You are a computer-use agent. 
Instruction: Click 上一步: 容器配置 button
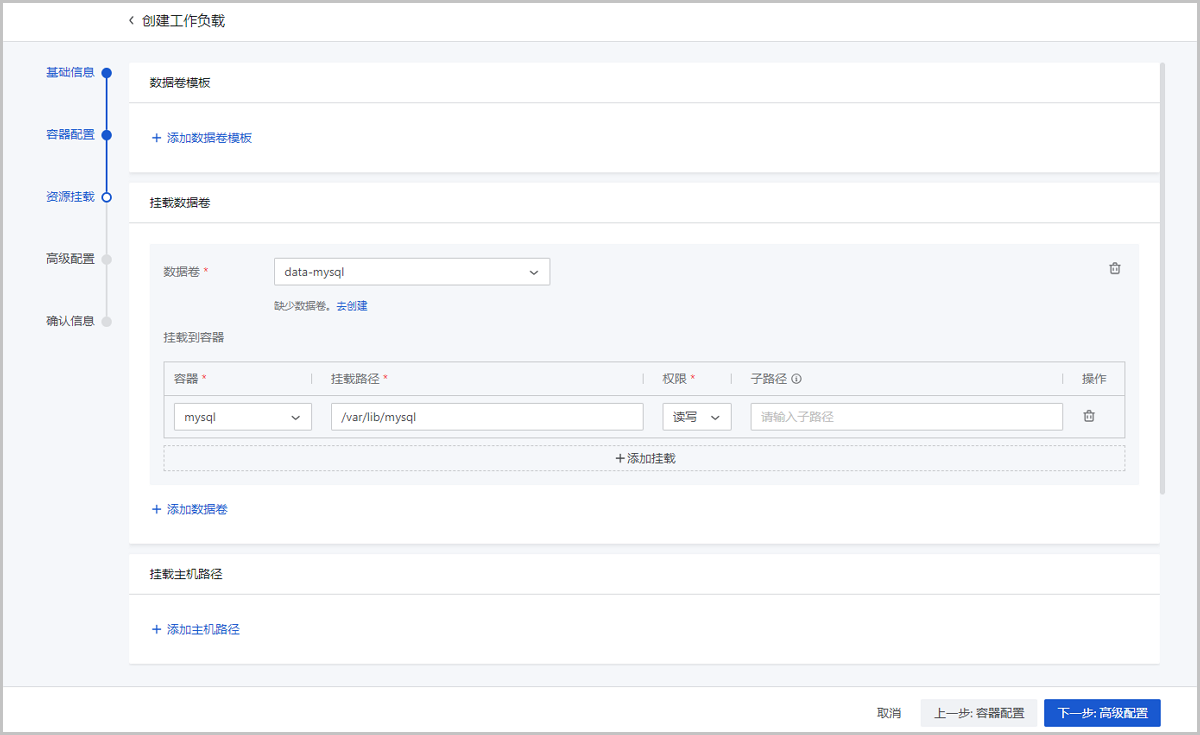click(x=978, y=712)
